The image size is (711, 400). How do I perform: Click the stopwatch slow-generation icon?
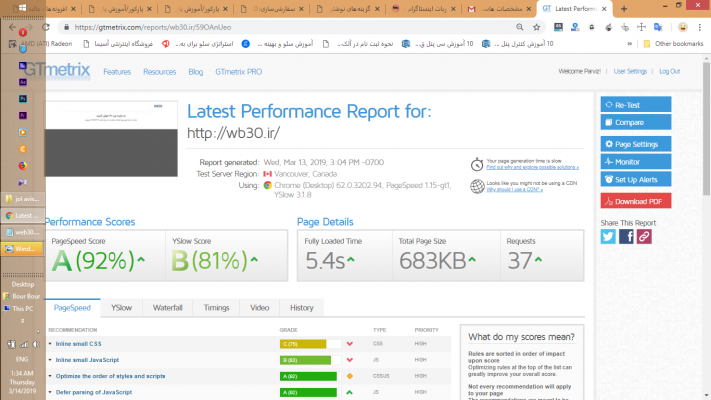(x=477, y=164)
